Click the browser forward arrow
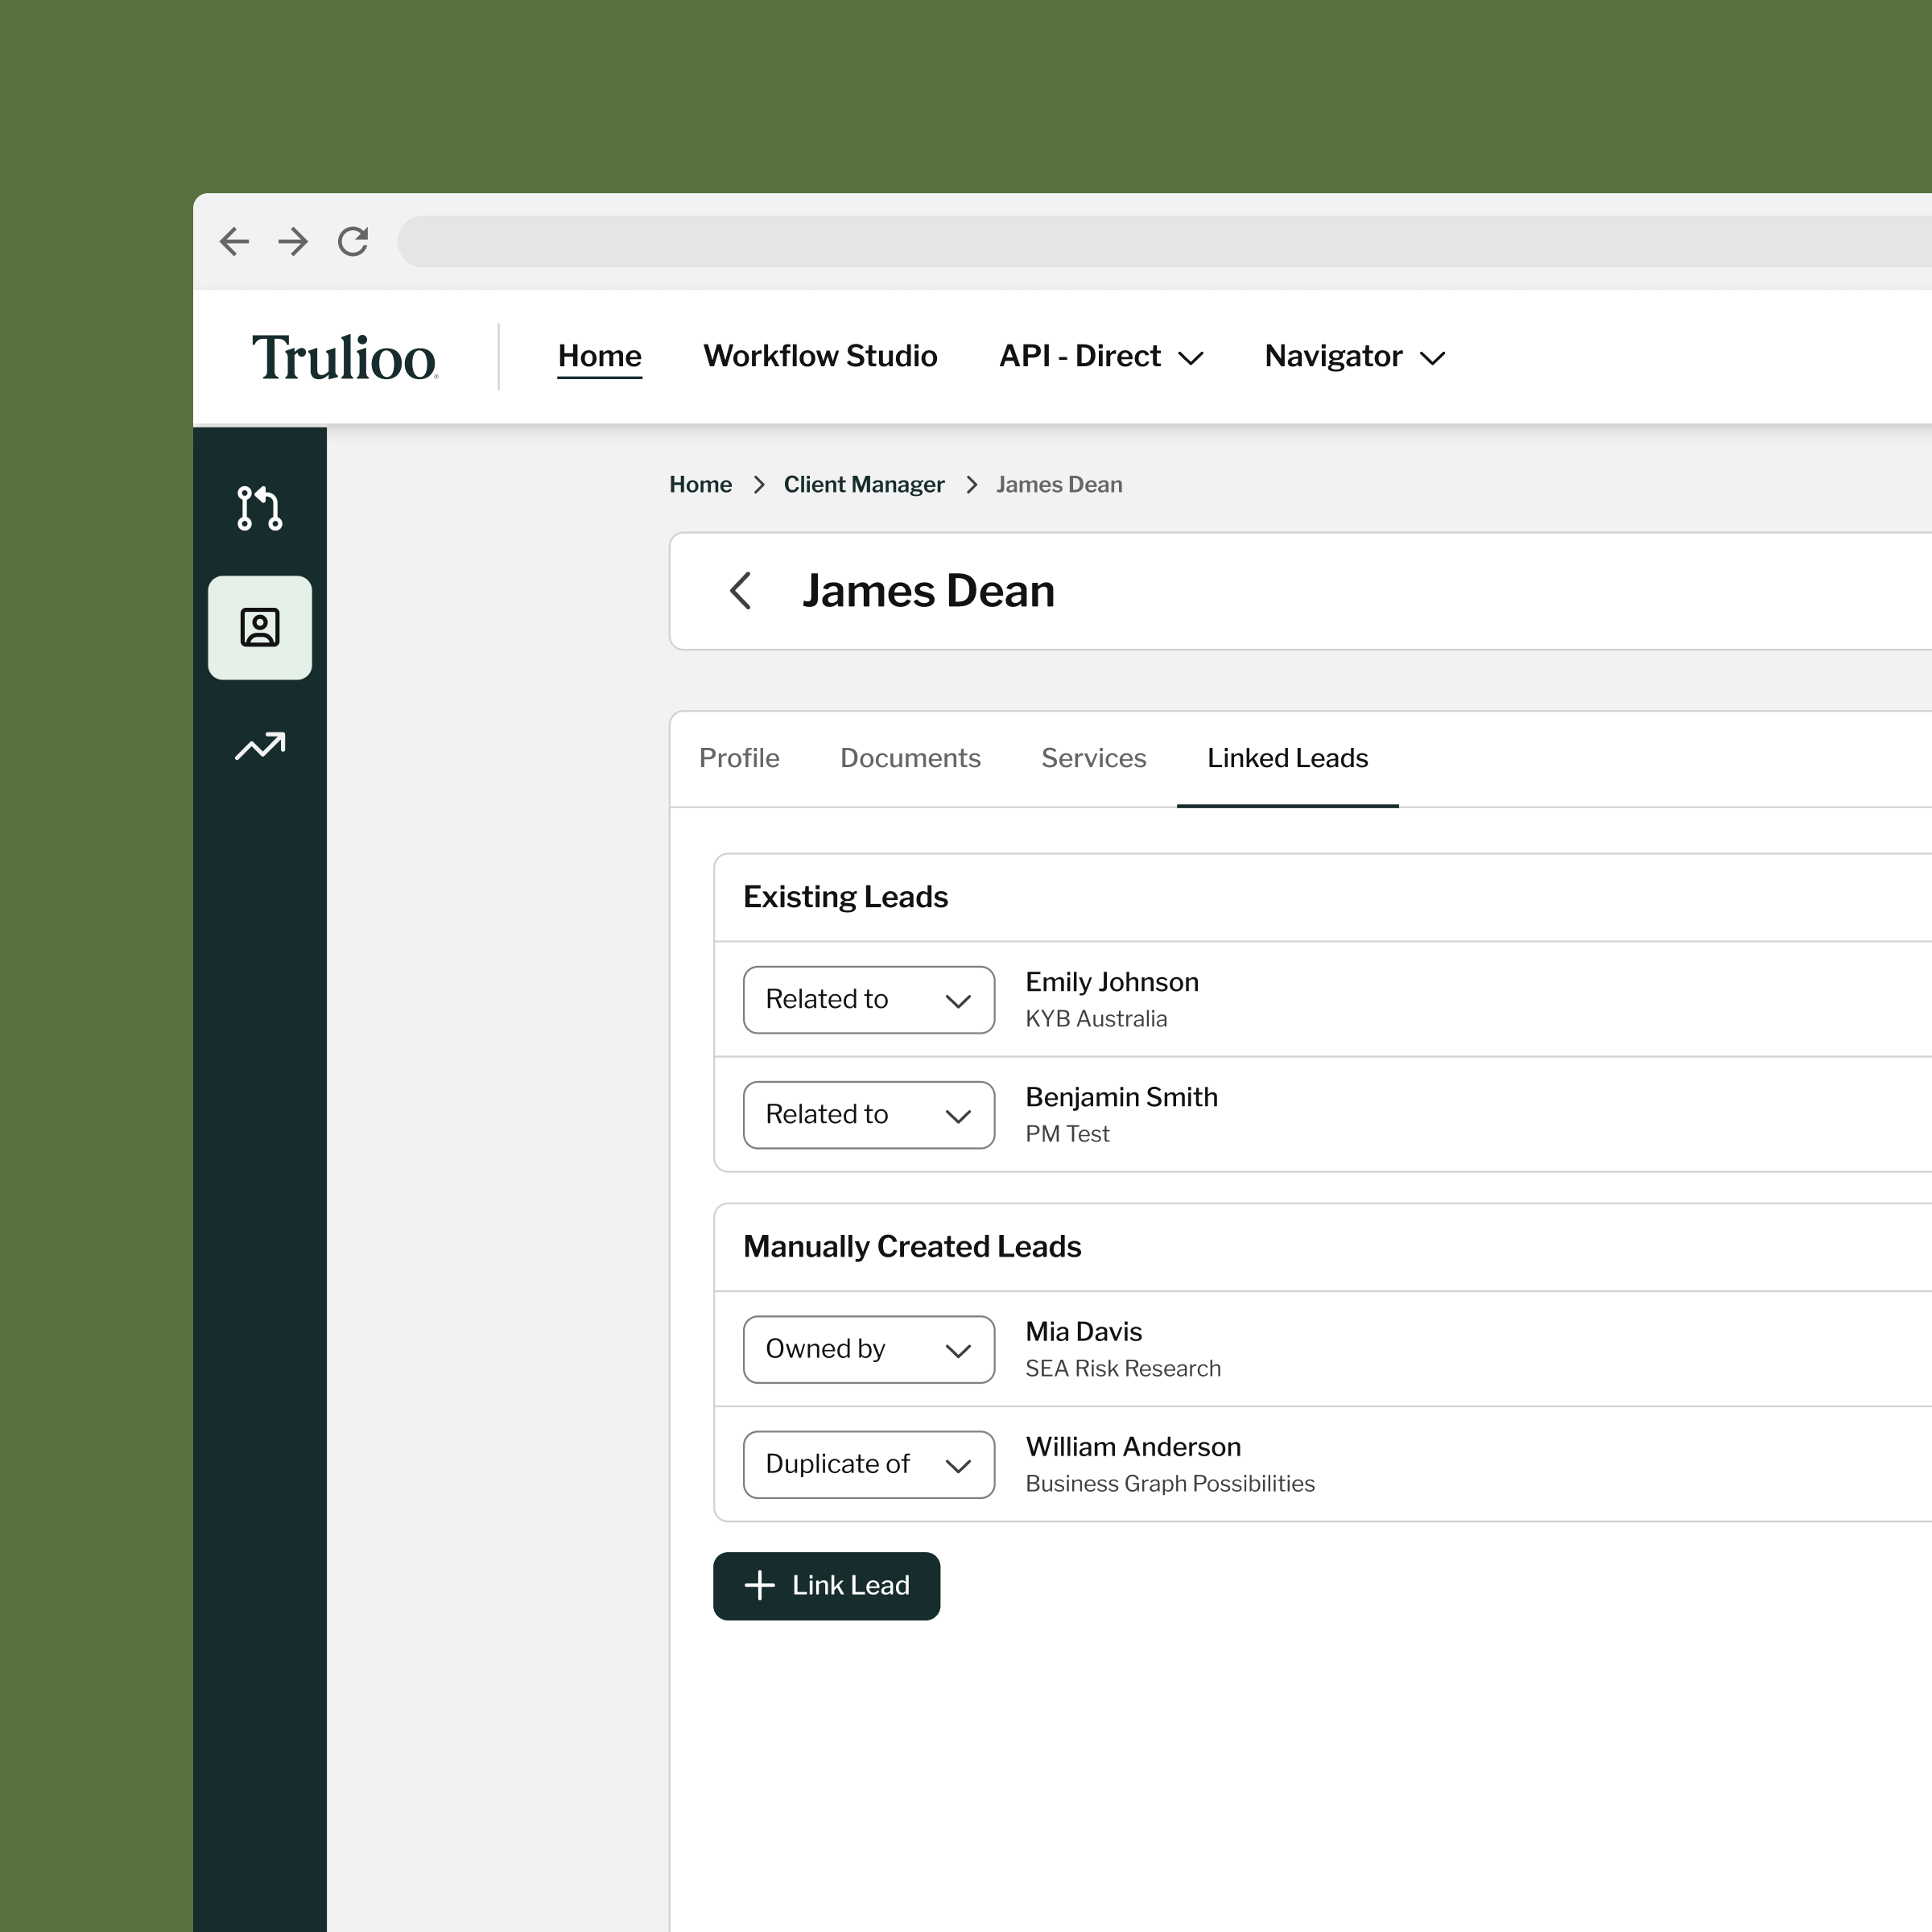 point(293,241)
